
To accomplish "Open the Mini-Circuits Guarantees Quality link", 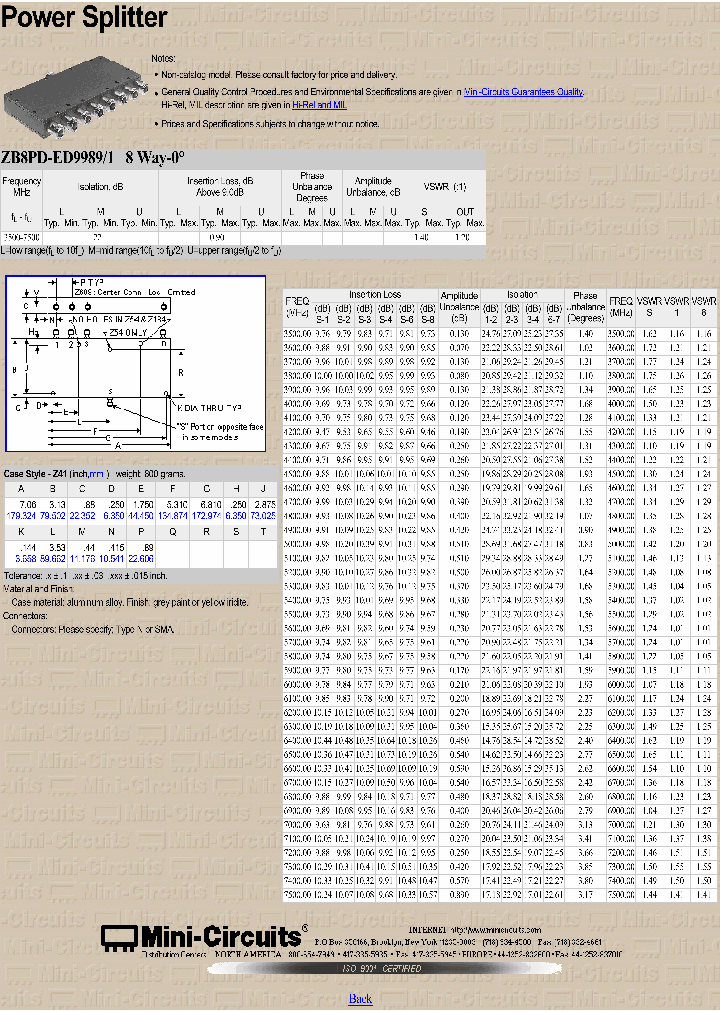I will (523, 92).
